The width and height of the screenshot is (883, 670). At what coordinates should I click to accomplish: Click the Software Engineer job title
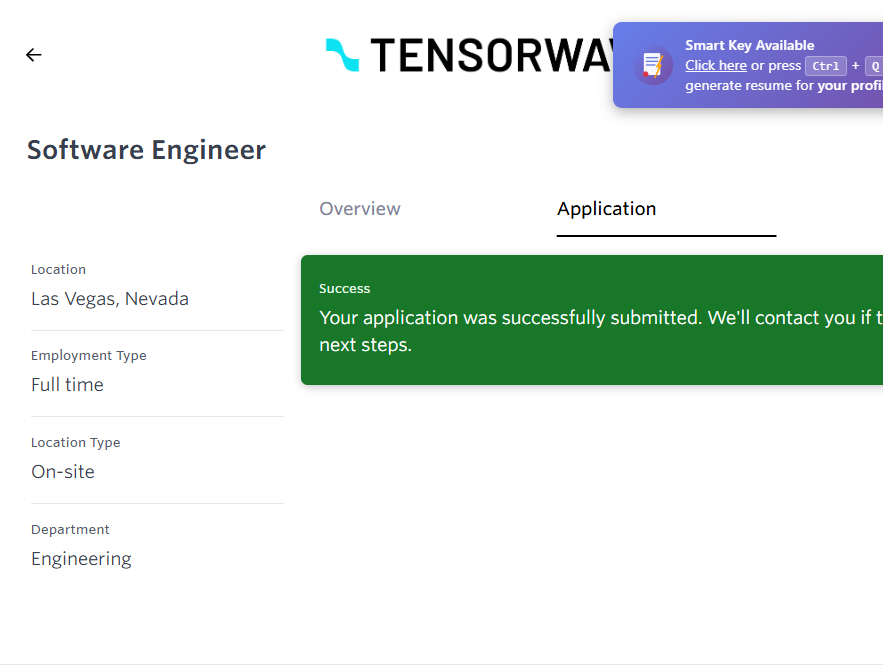146,150
